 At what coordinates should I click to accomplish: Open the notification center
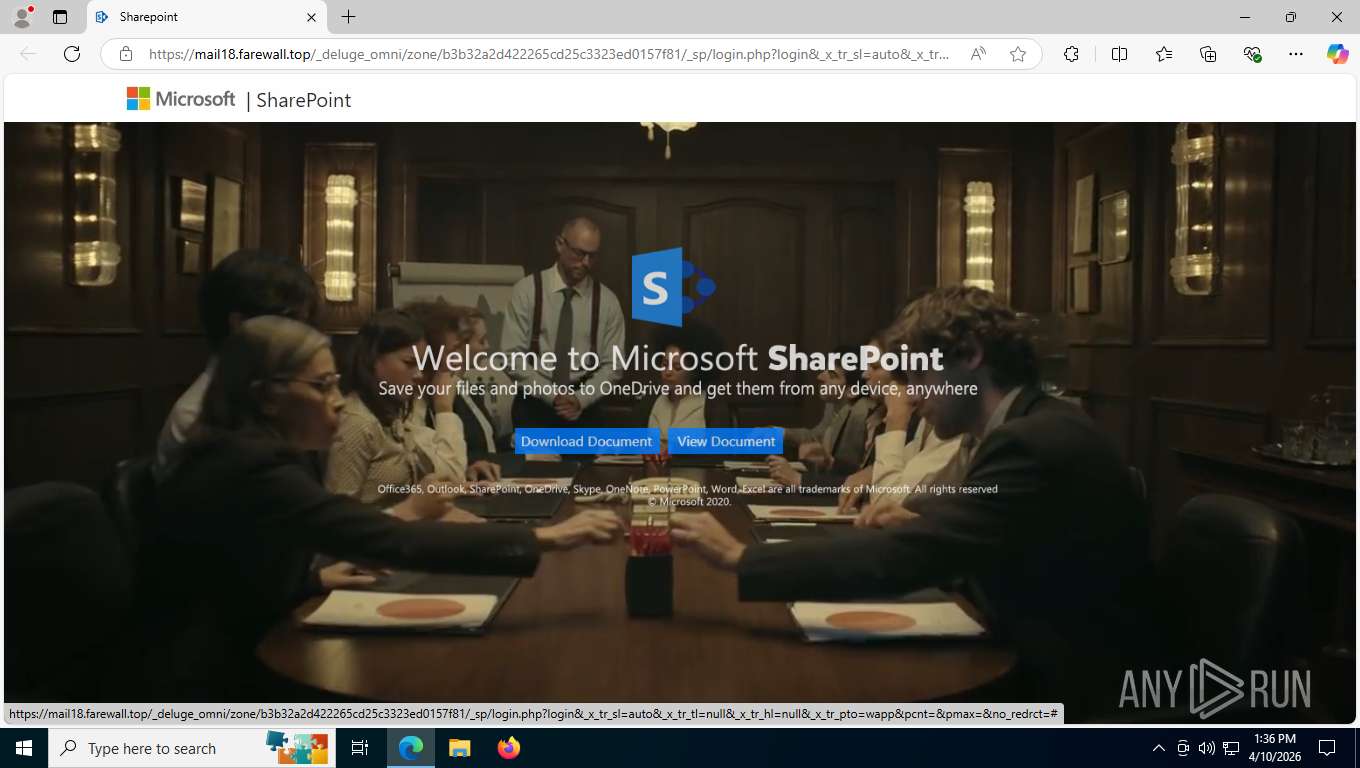click(x=1327, y=748)
